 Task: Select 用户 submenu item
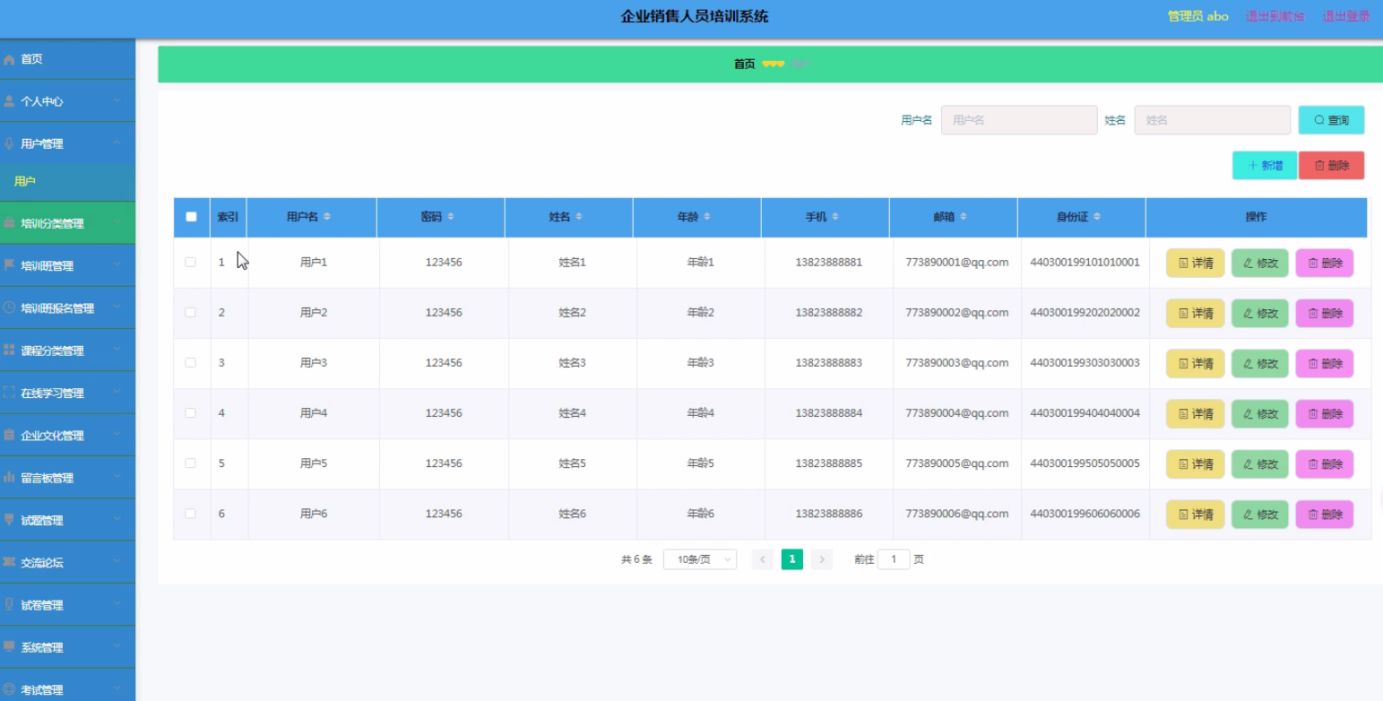(67, 182)
